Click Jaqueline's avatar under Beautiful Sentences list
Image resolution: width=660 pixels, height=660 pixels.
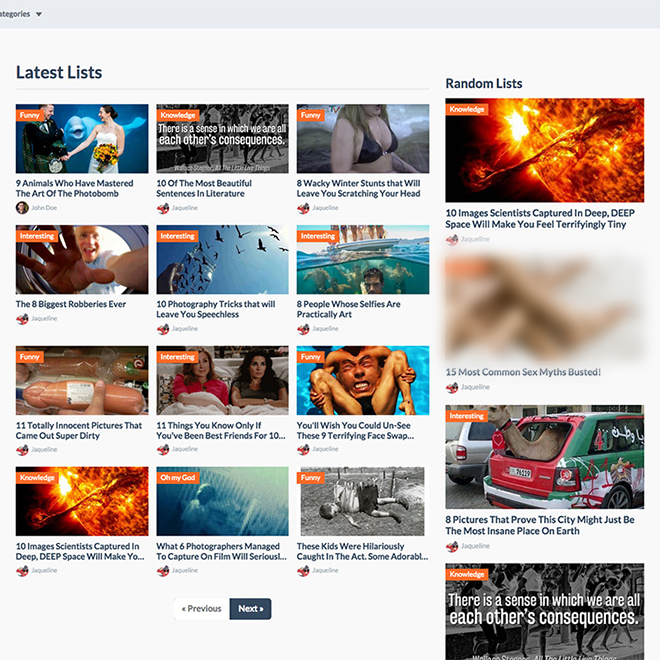(x=163, y=208)
